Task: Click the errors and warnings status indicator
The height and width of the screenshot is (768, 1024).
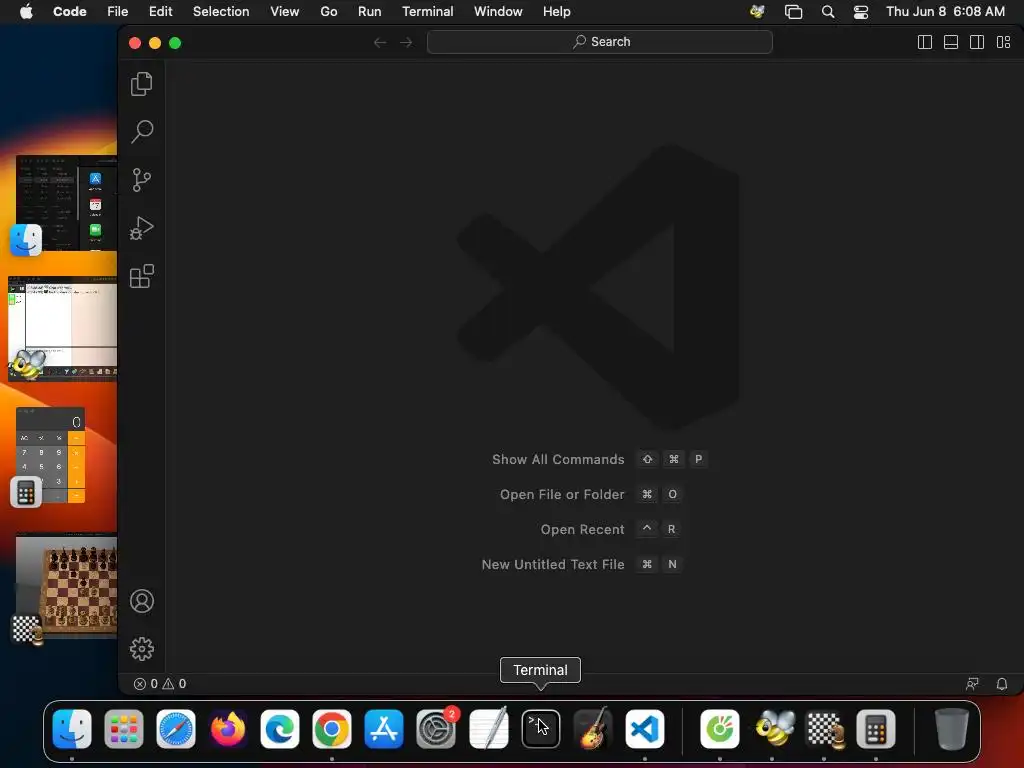Action: (160, 684)
